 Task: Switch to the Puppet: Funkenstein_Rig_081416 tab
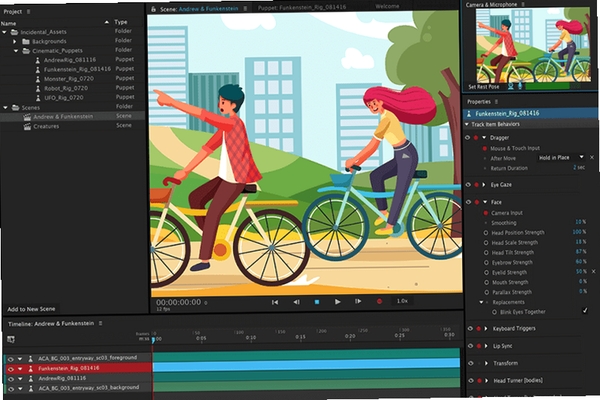(x=302, y=7)
